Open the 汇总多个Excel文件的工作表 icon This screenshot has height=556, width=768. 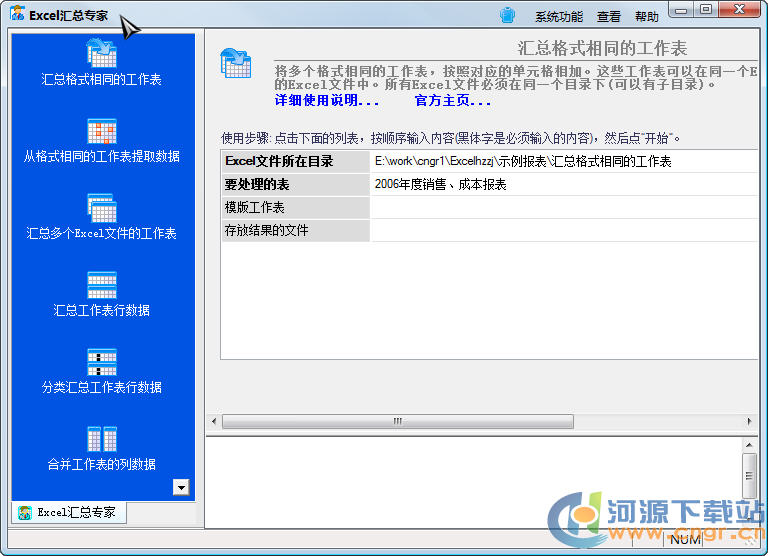(x=101, y=208)
